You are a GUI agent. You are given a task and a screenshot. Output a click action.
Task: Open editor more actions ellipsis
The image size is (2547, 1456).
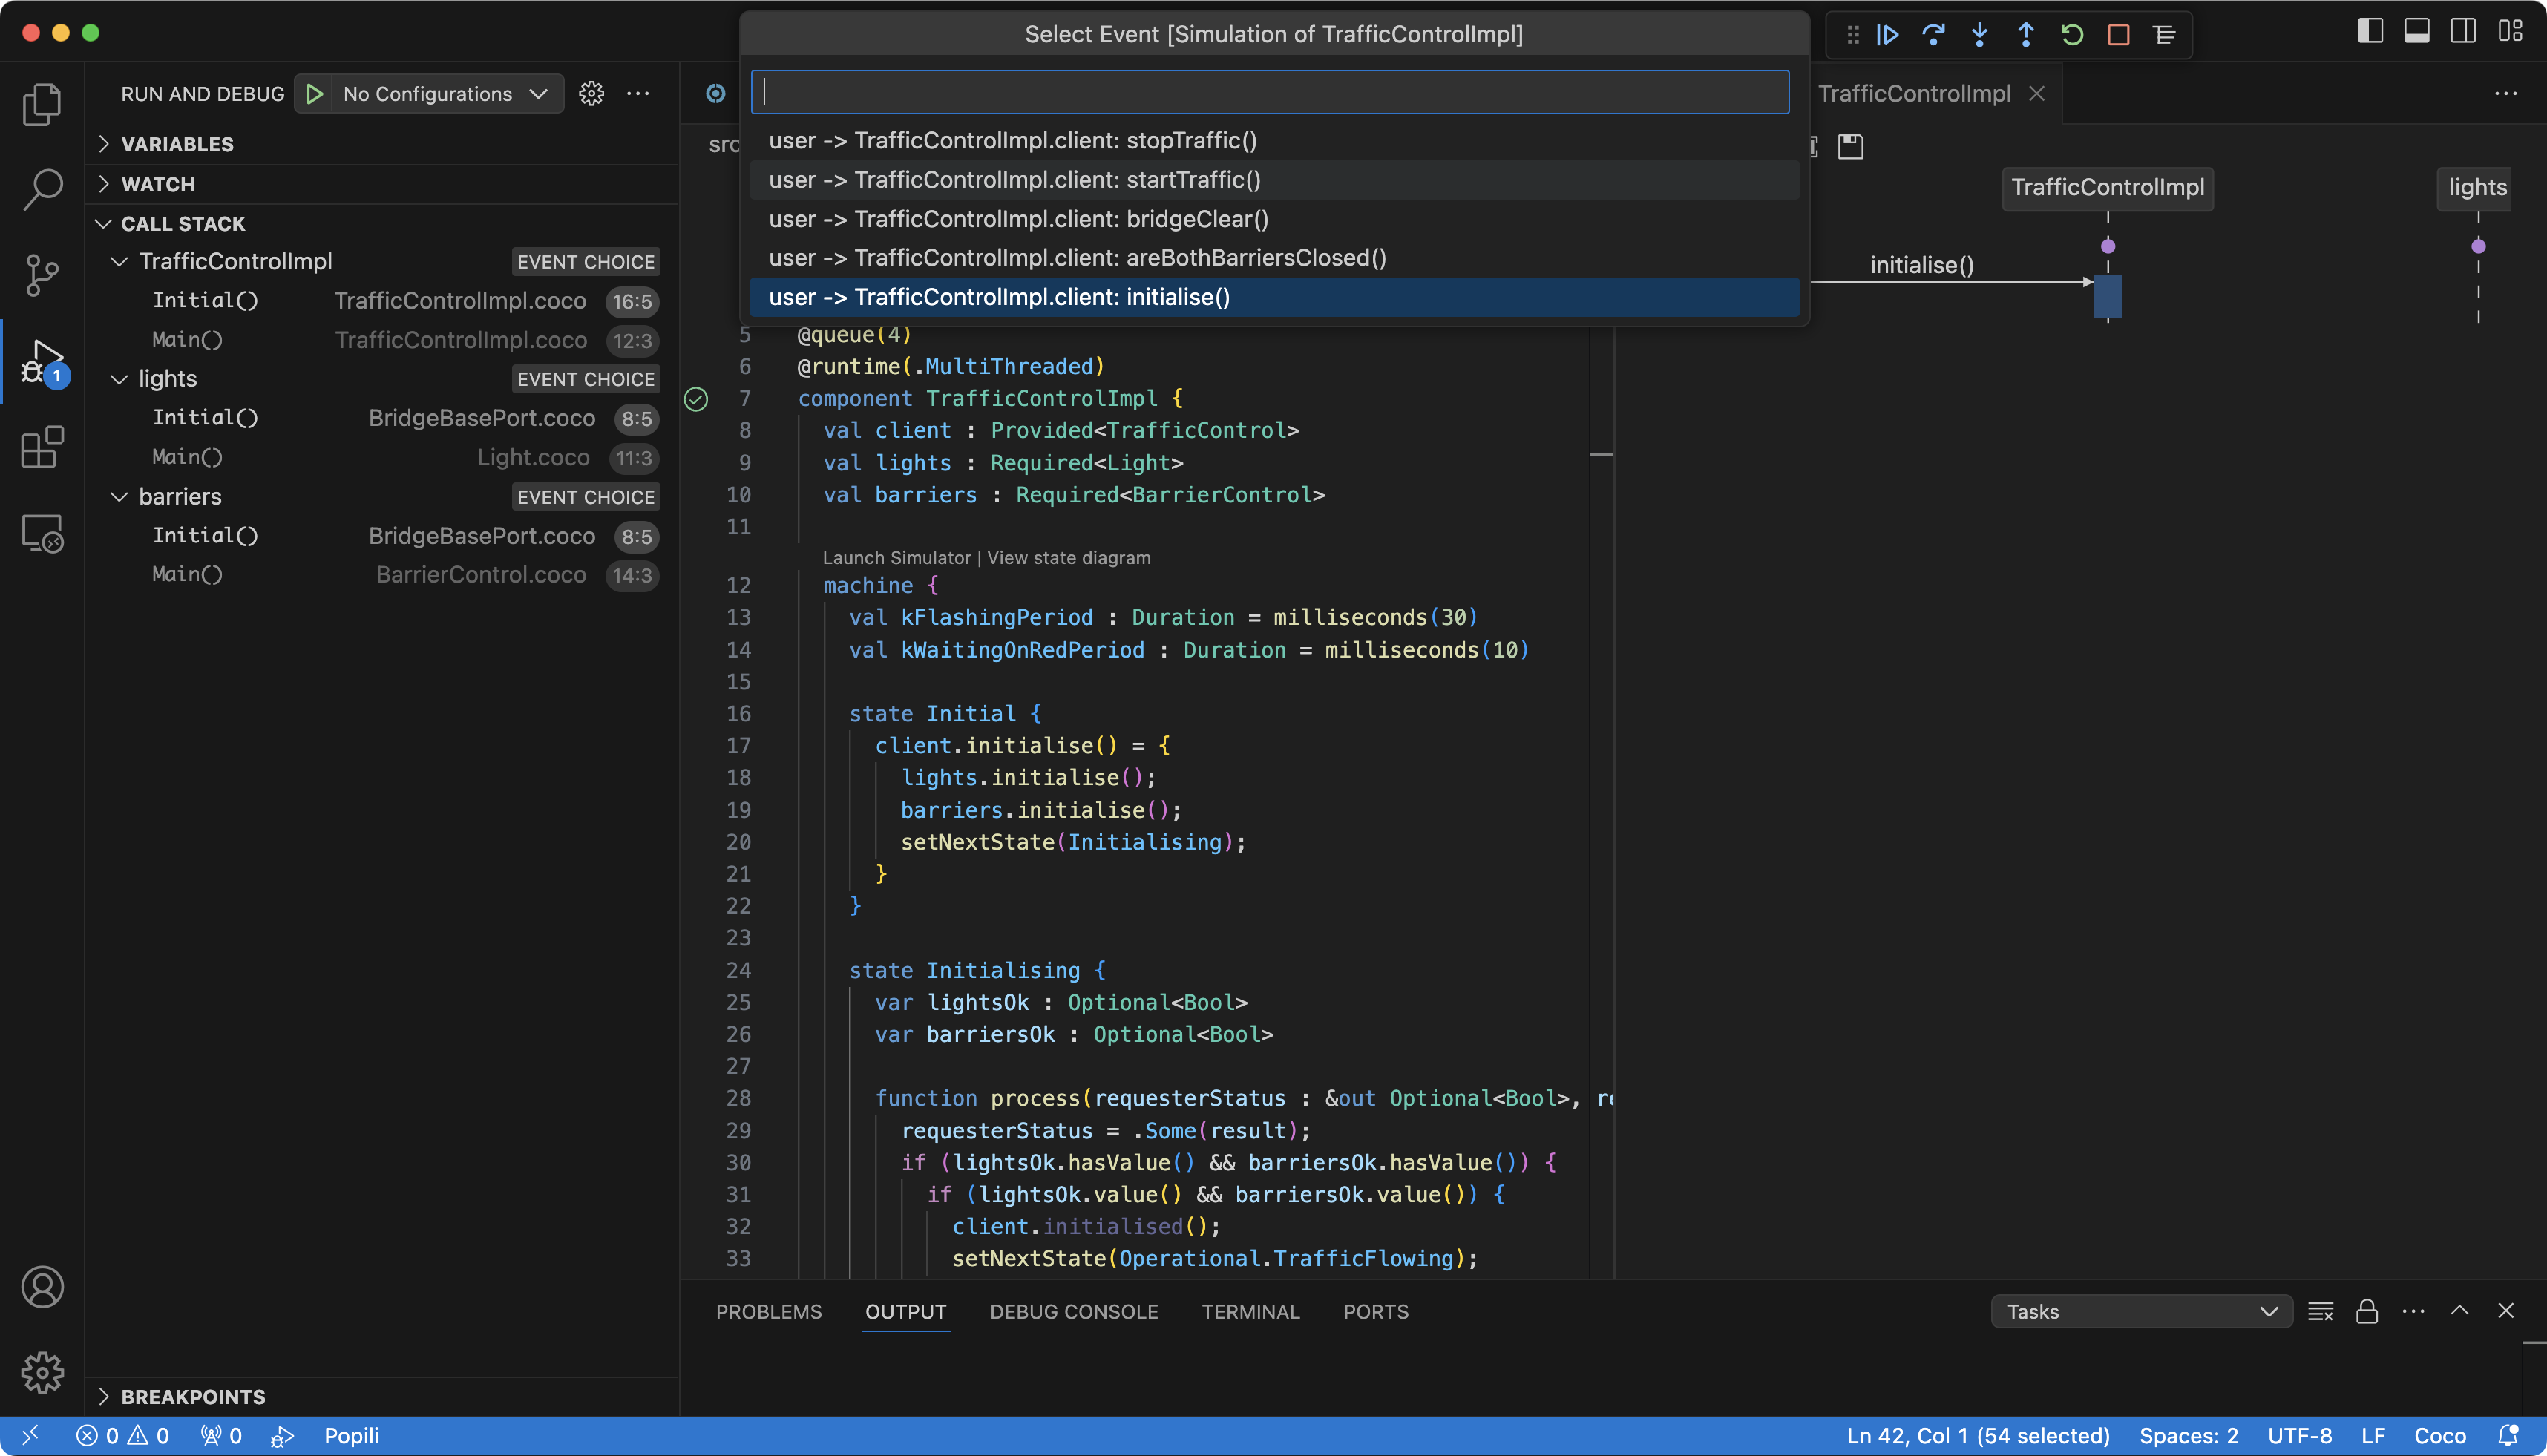click(2505, 94)
